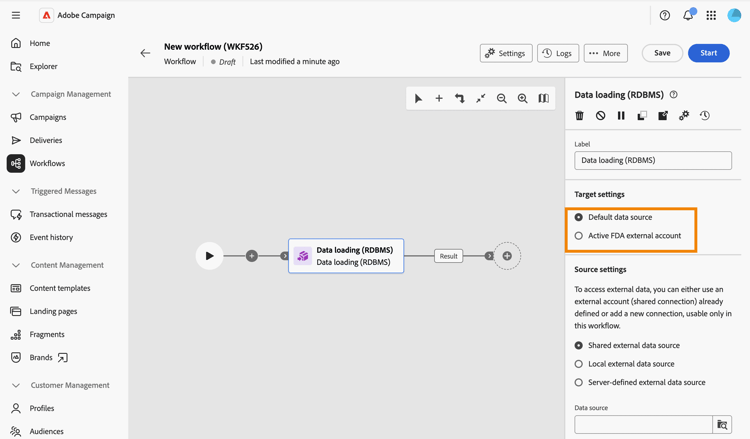Screen dimensions: 750x439
Task: Click the workflow start play node
Action: 210,256
